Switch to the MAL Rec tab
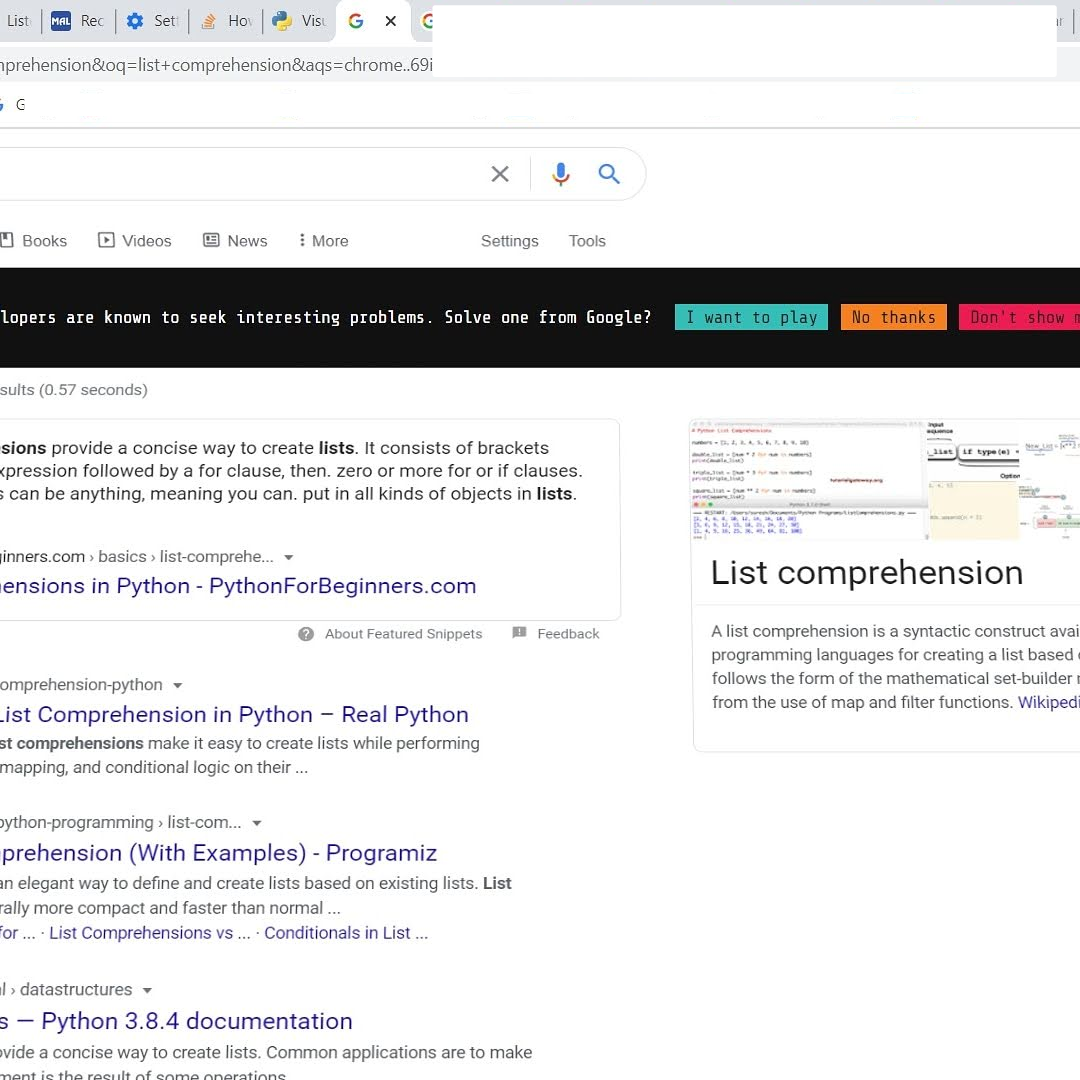The image size is (1080, 1080). (77, 21)
